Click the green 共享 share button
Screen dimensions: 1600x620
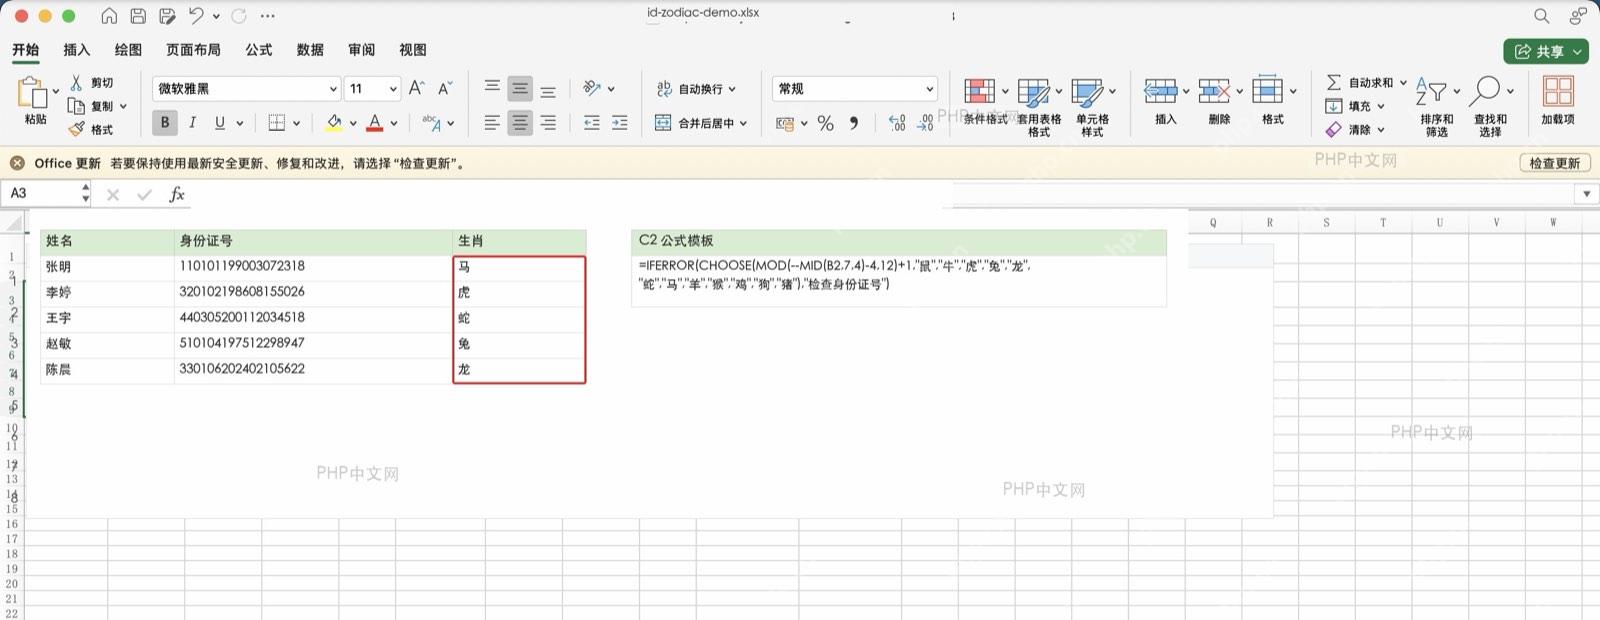[1546, 51]
